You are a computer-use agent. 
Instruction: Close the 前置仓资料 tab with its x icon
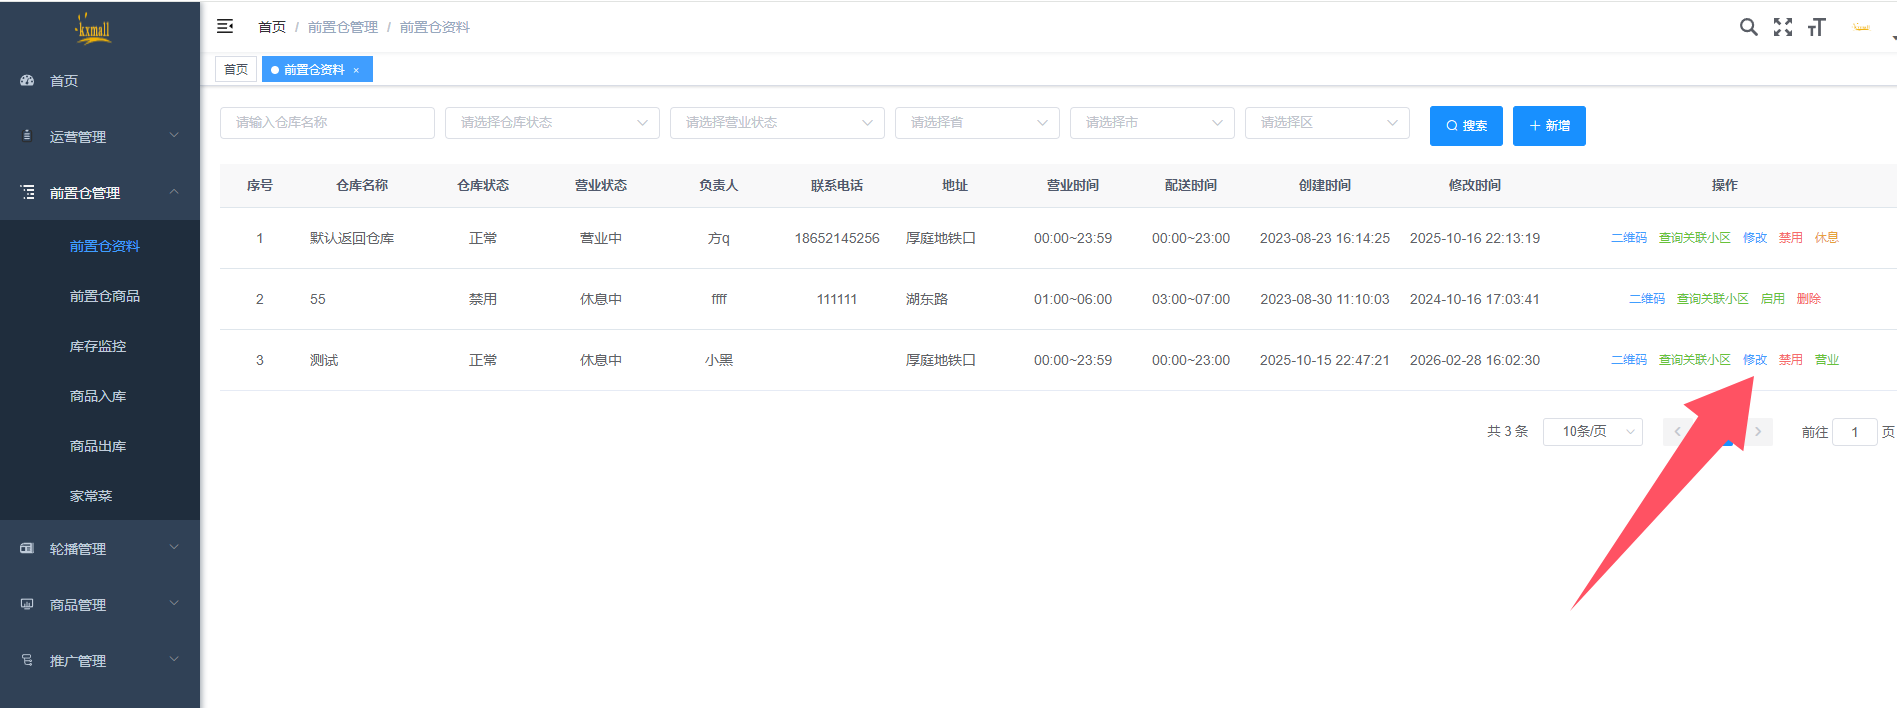[x=356, y=70]
